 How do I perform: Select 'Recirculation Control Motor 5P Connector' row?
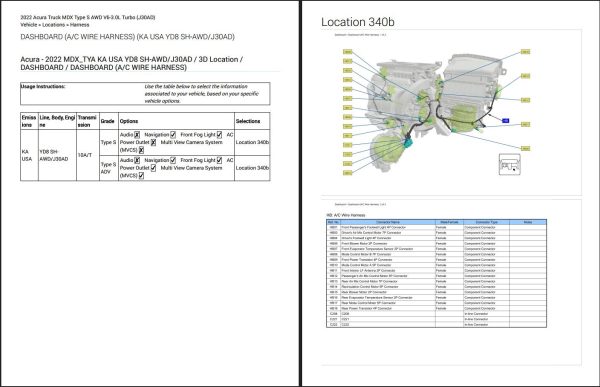(436, 287)
